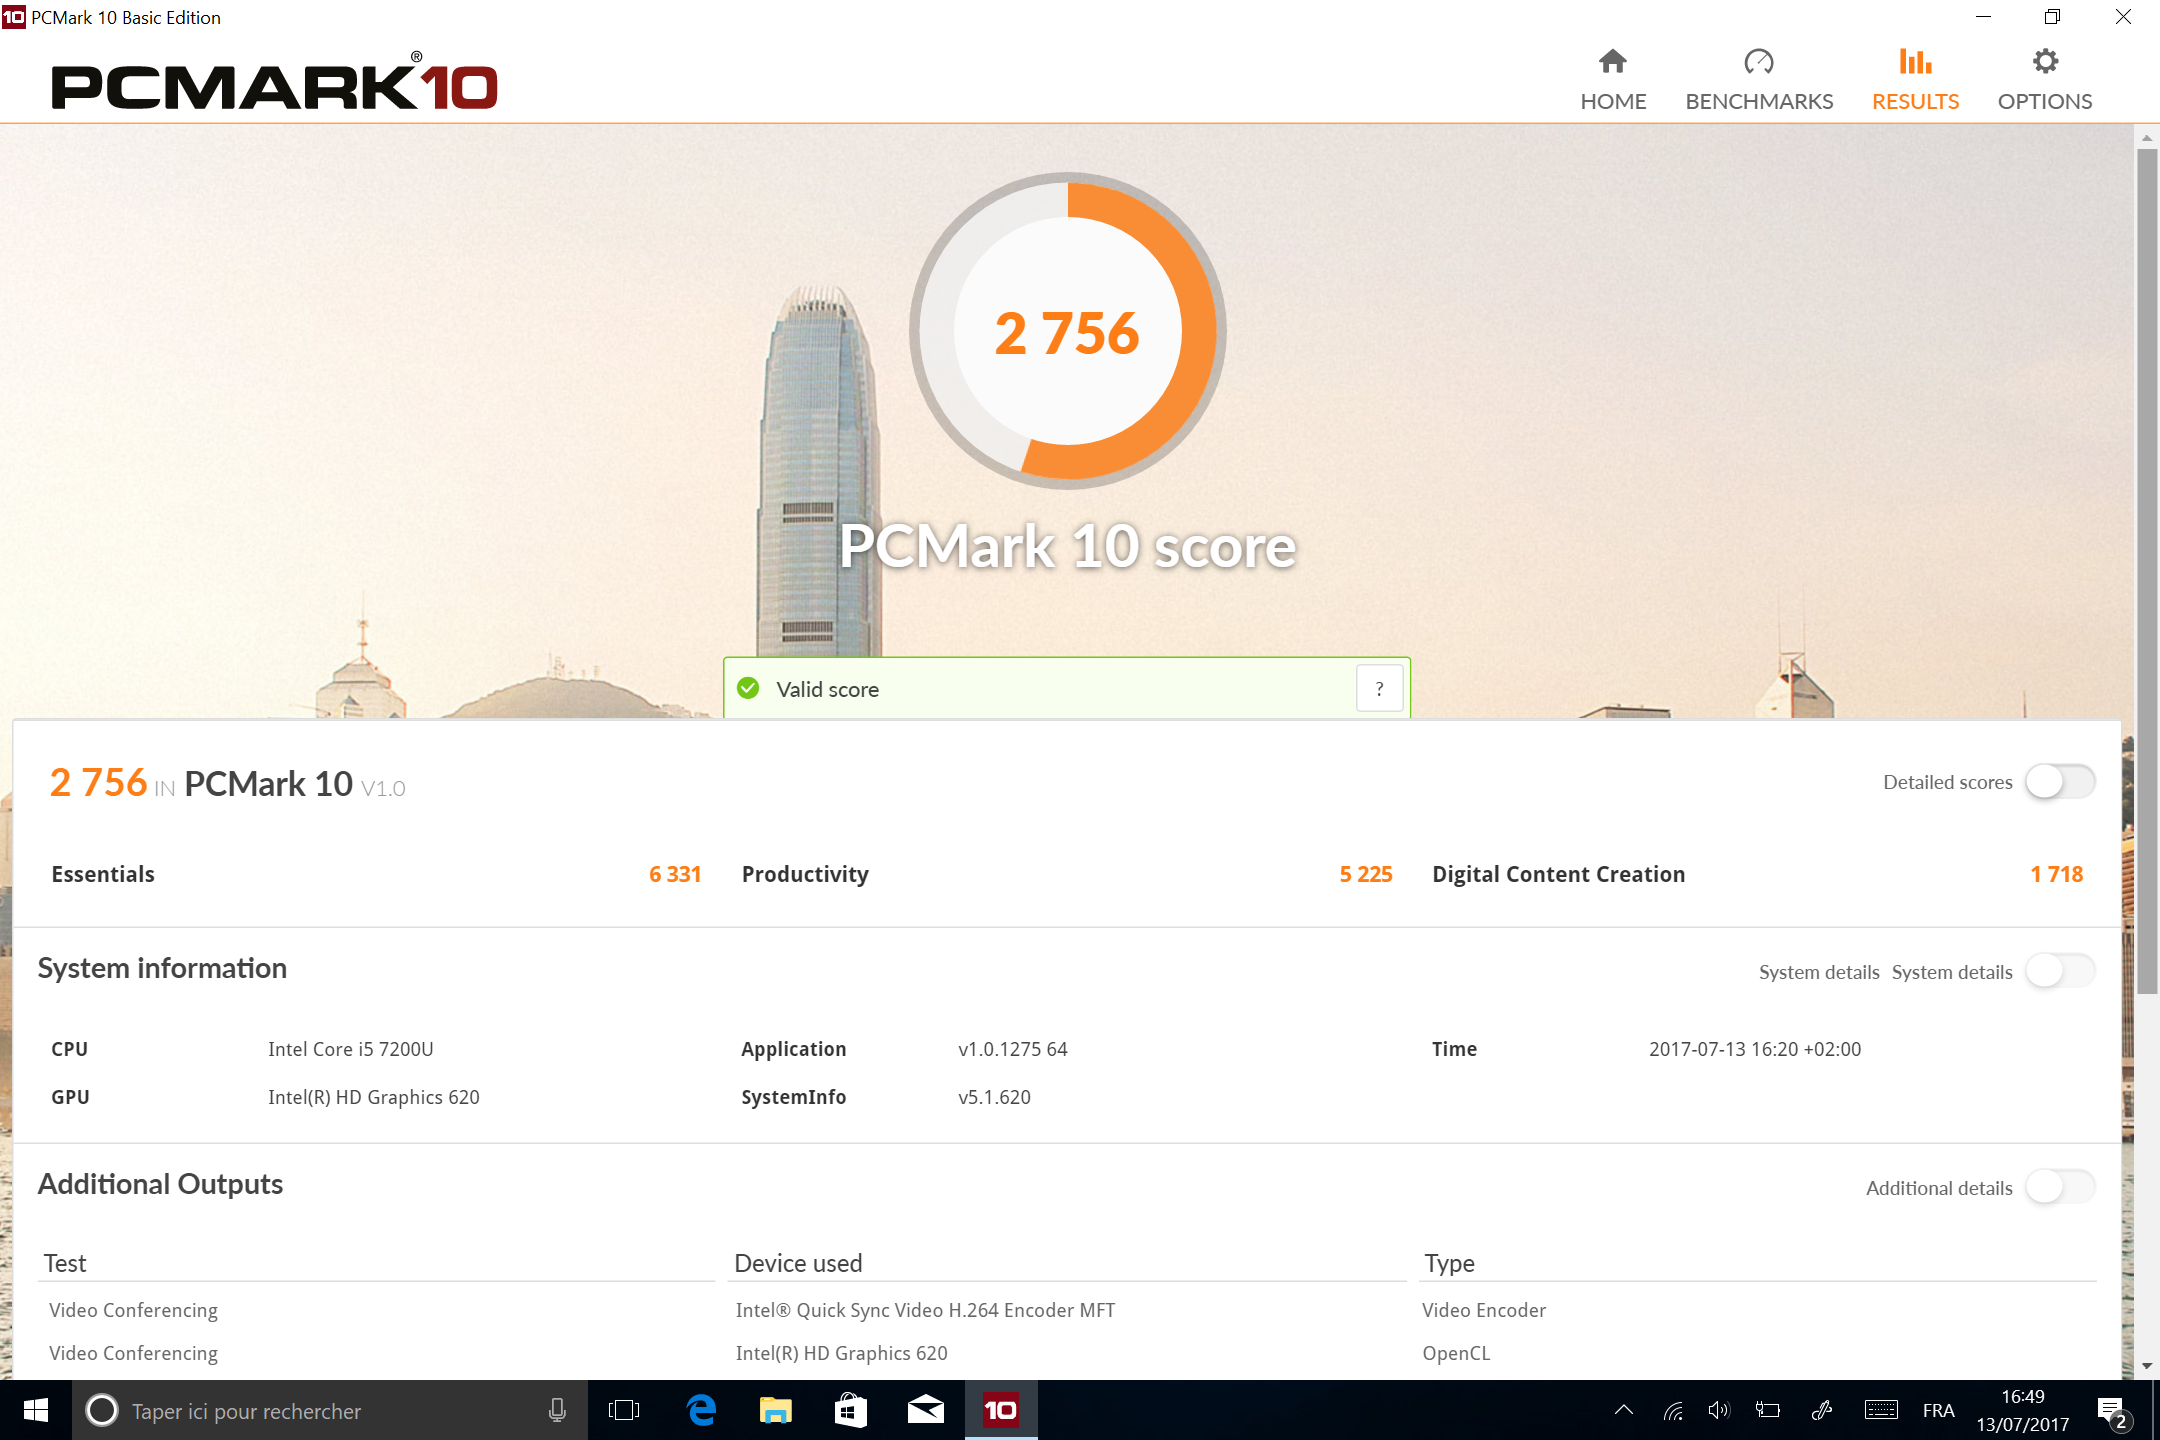Click the valid score help question button

pos(1379,688)
